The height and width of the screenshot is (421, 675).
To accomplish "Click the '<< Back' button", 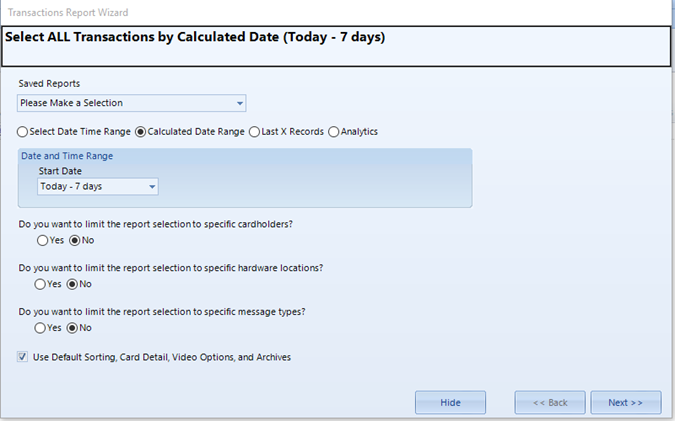I will [x=549, y=403].
